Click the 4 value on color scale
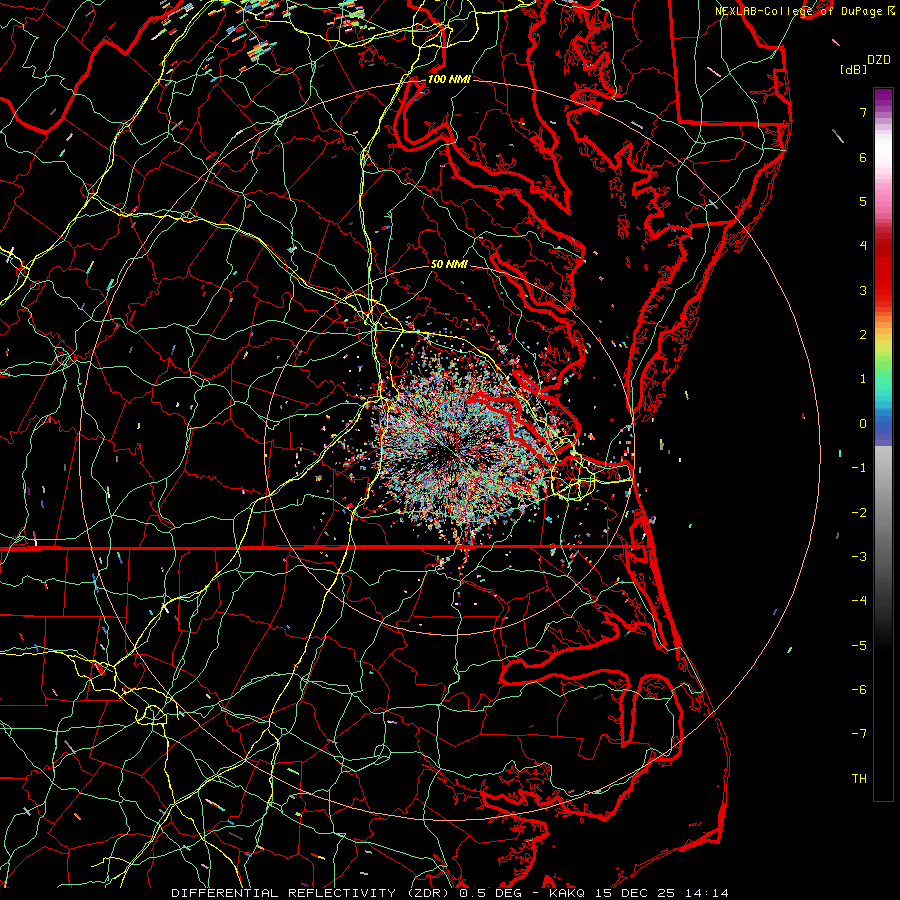 (x=863, y=246)
